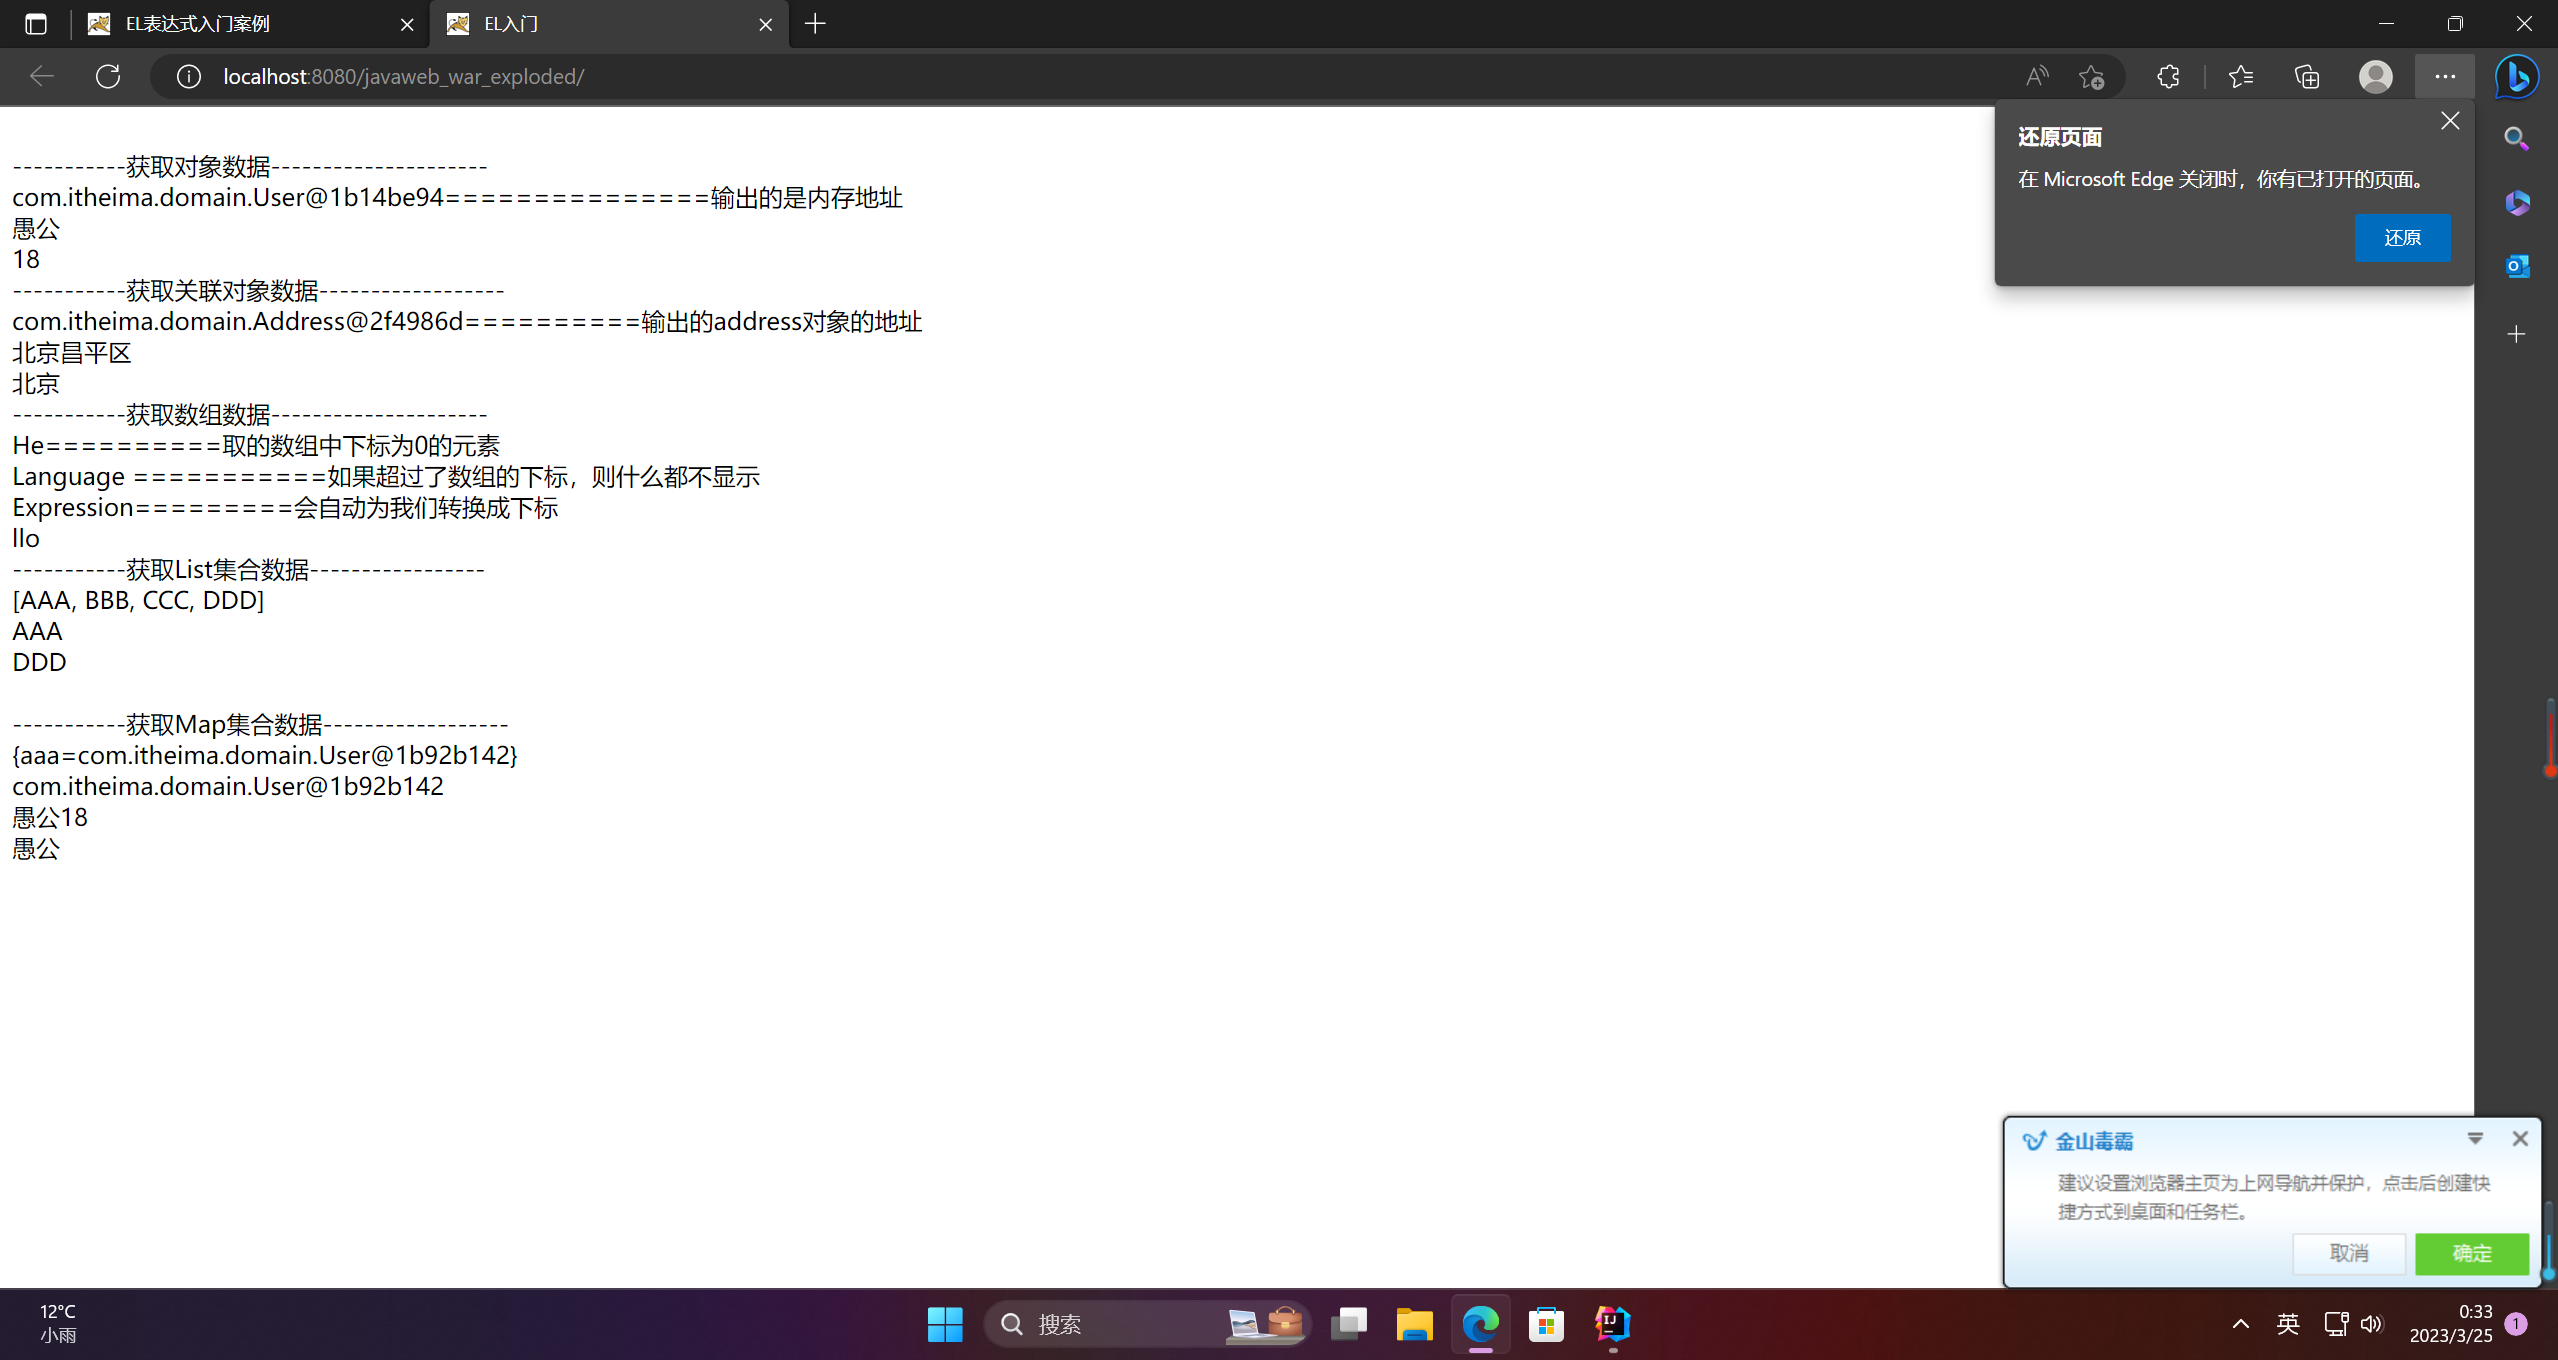Screen dimensions: 2558x1360
Task: Click the 还原 restore pages button
Action: [2402, 237]
